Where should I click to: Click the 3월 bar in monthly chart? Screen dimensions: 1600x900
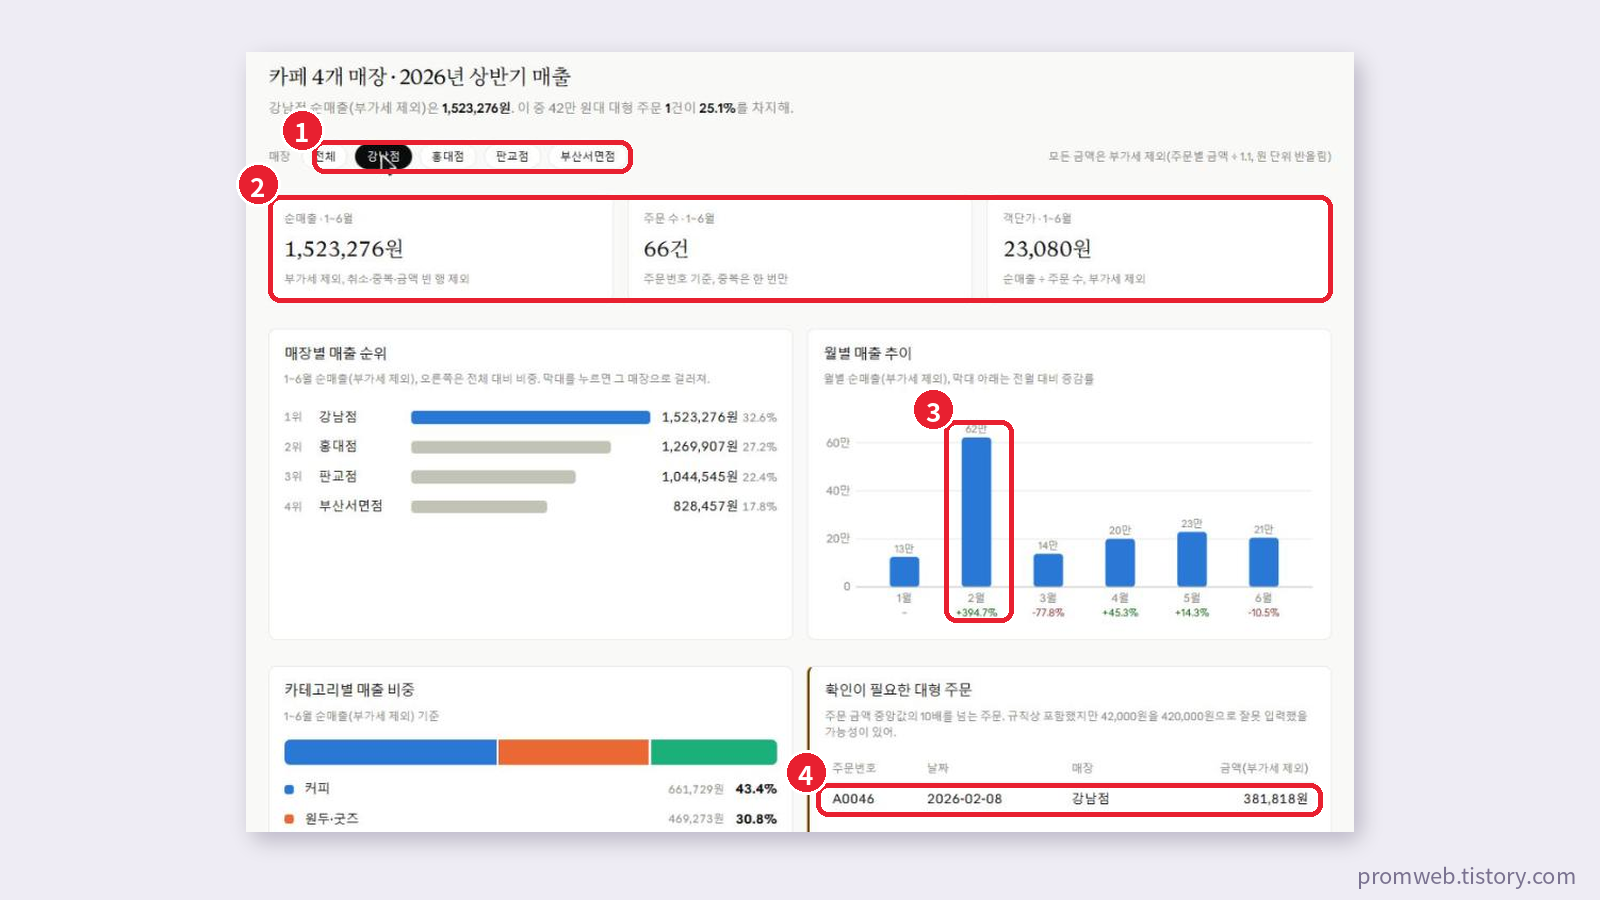point(1048,570)
